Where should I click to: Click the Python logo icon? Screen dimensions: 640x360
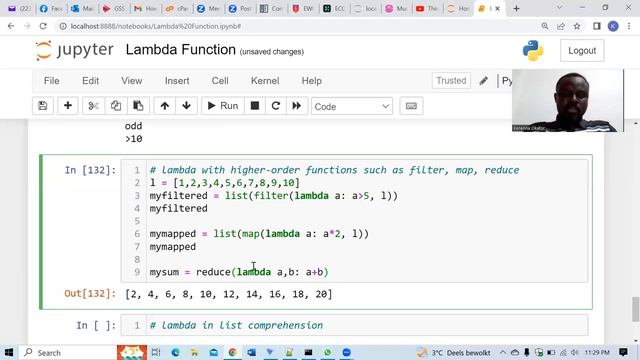point(533,51)
